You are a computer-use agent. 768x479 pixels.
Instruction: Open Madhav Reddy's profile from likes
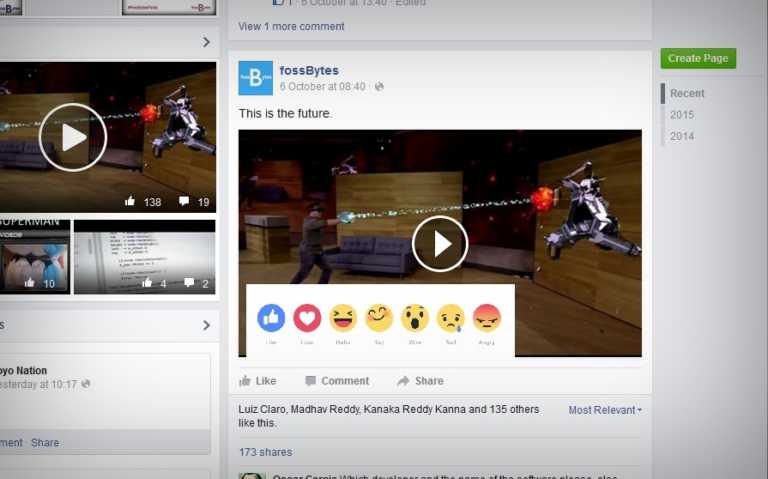326,409
